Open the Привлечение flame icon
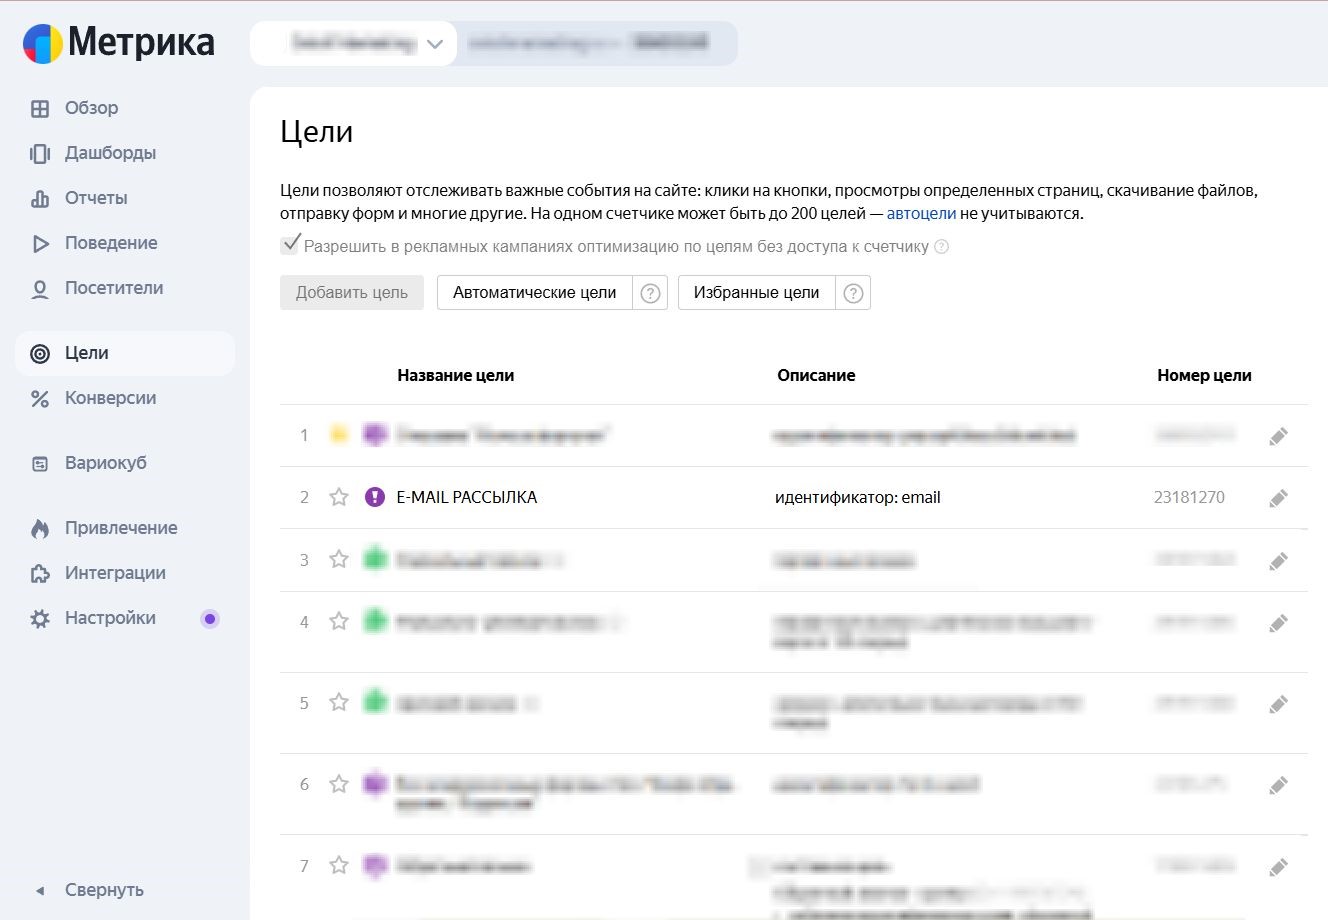 click(40, 529)
